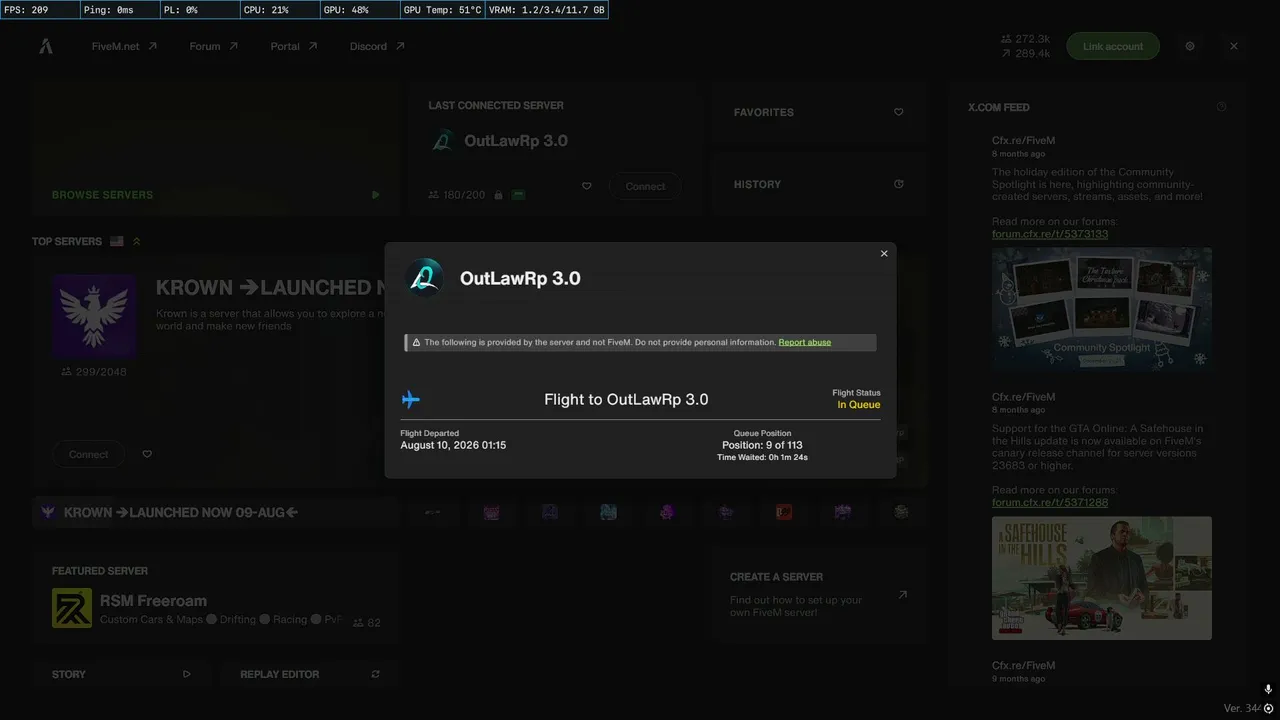Click the 'August 10, 2026 01:15' departure time

(x=453, y=445)
